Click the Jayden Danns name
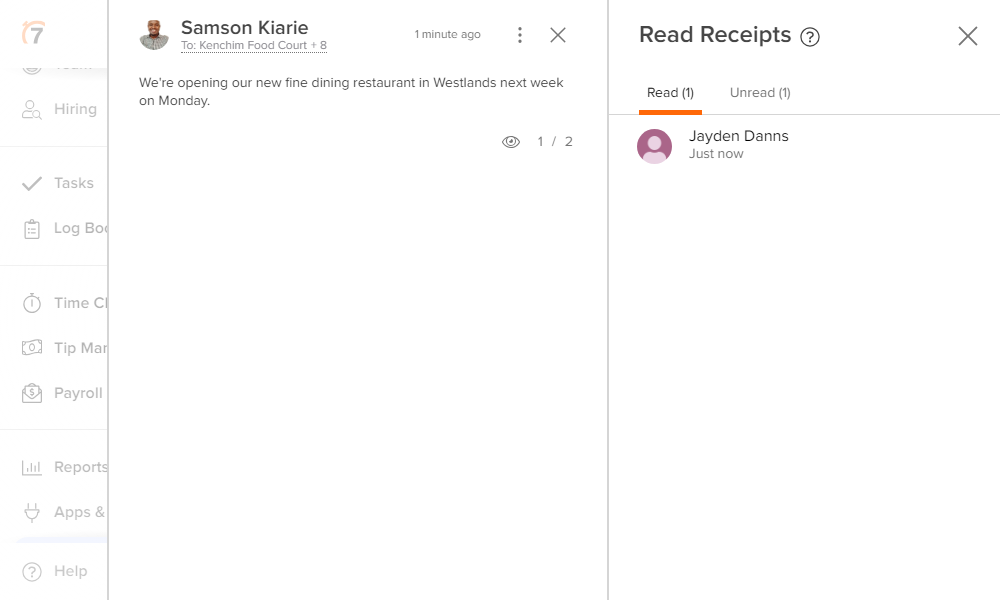 point(739,136)
